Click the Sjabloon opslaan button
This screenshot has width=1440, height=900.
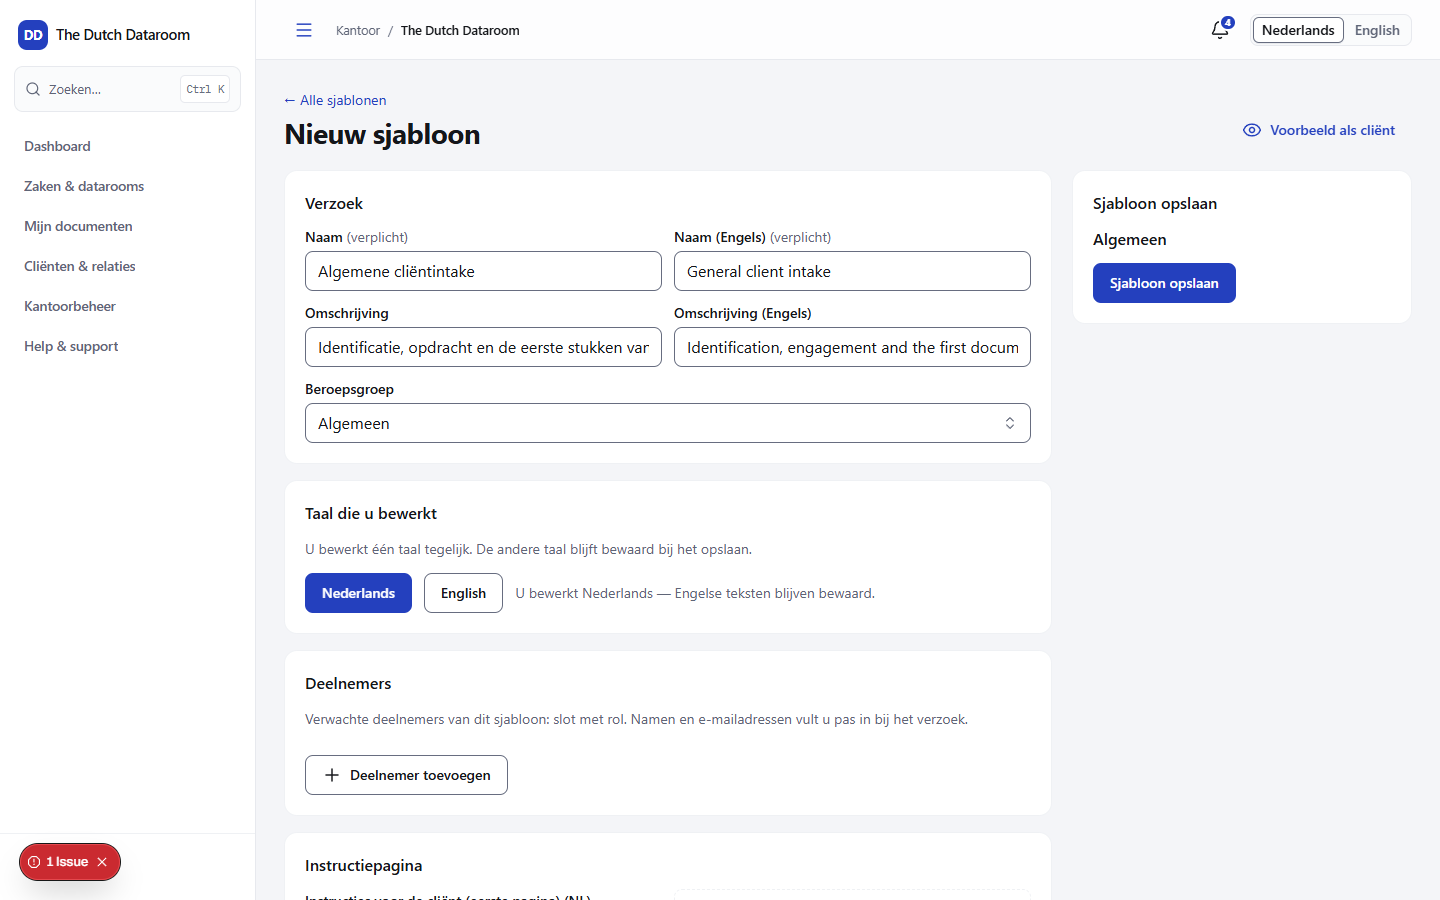1164,283
